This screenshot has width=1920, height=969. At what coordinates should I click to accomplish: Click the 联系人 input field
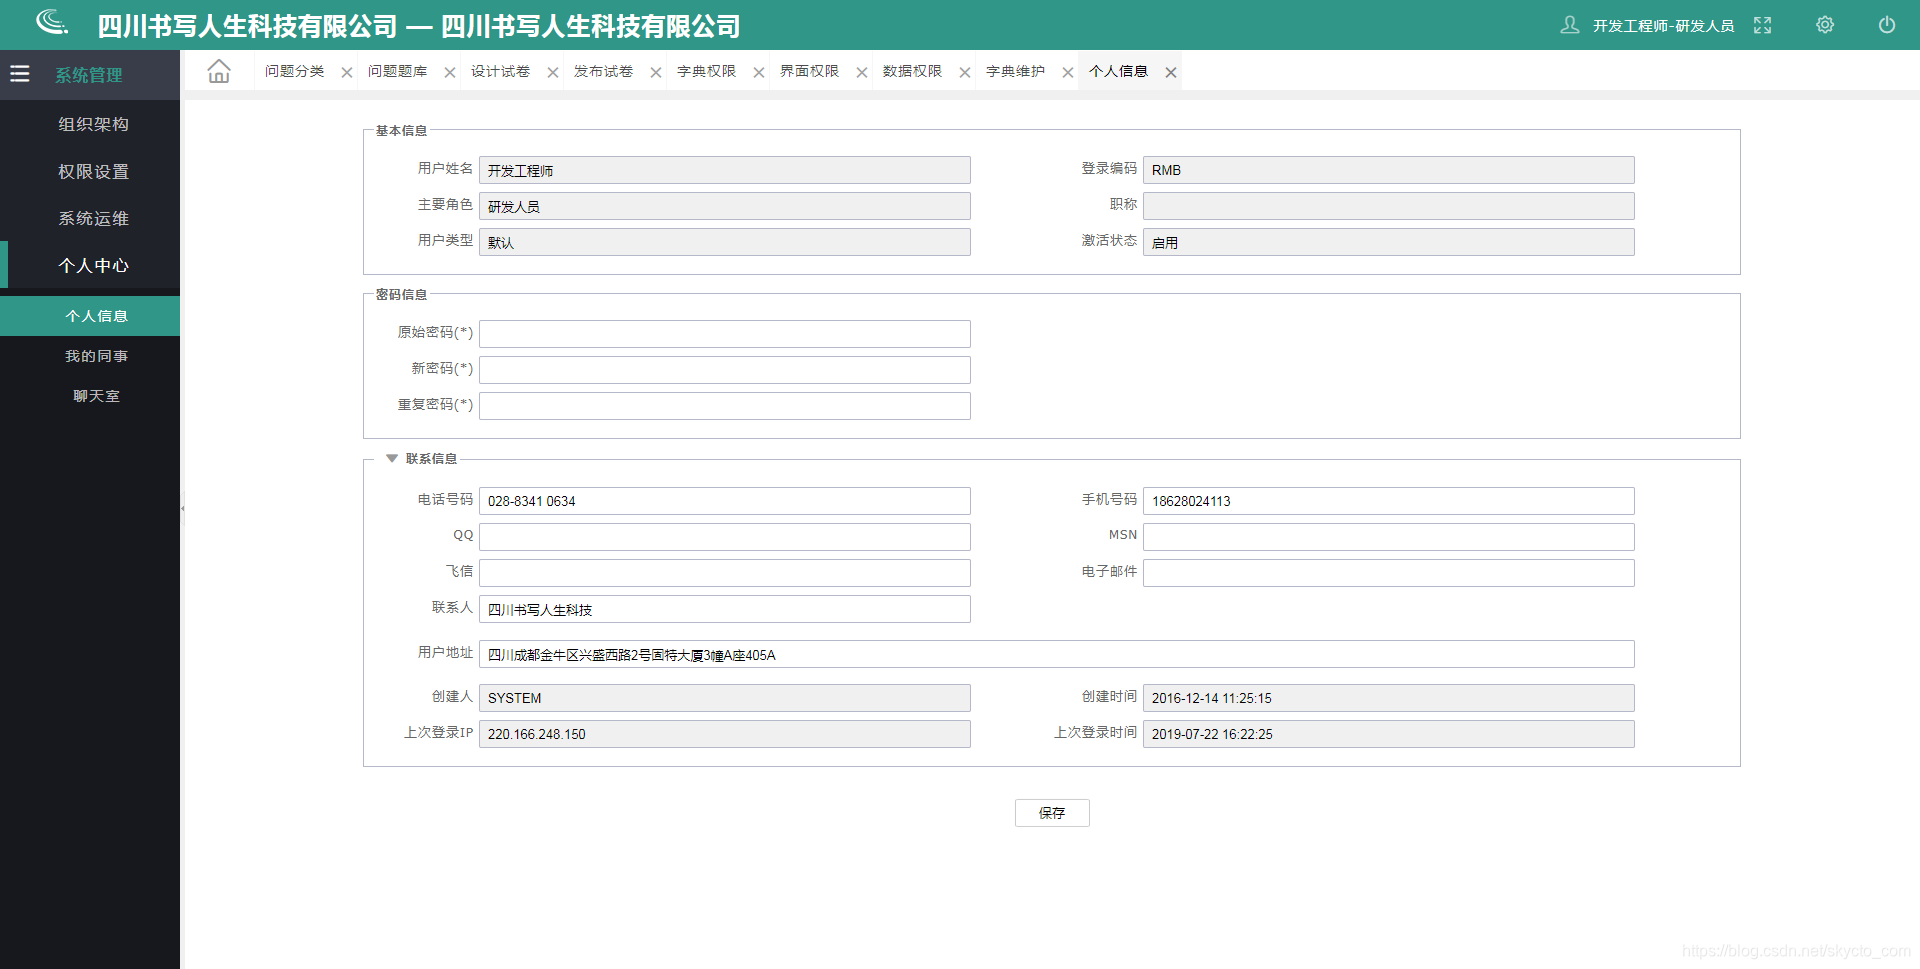[725, 609]
